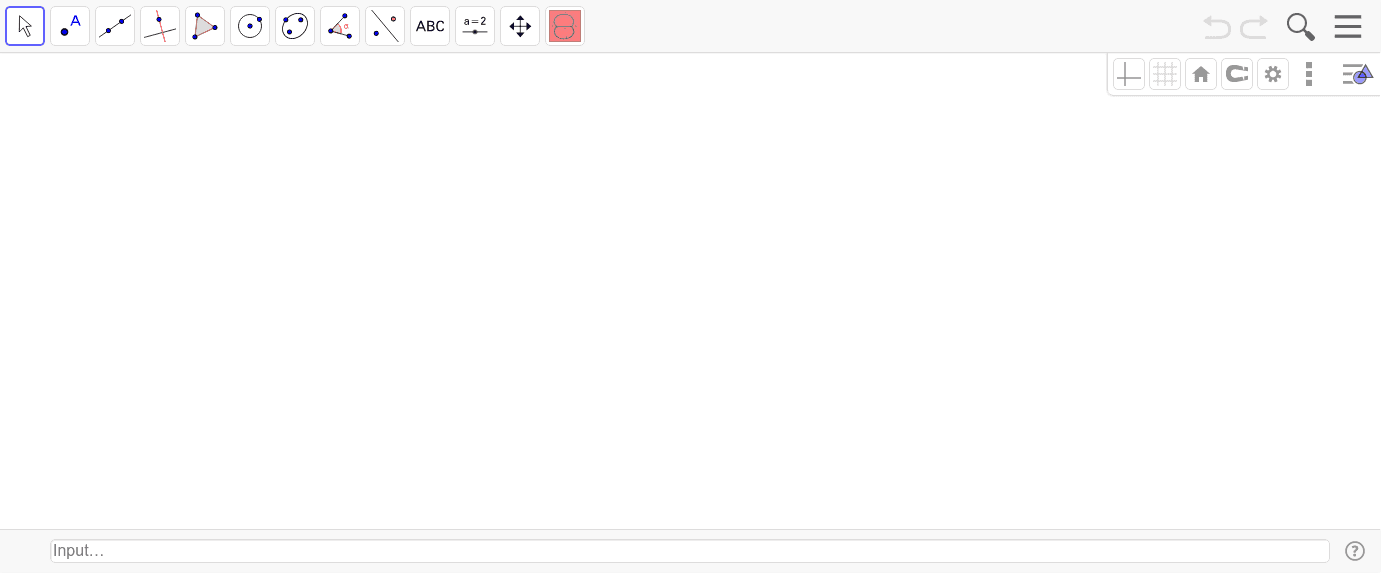Return to the standard home view

pyautogui.click(x=1201, y=74)
